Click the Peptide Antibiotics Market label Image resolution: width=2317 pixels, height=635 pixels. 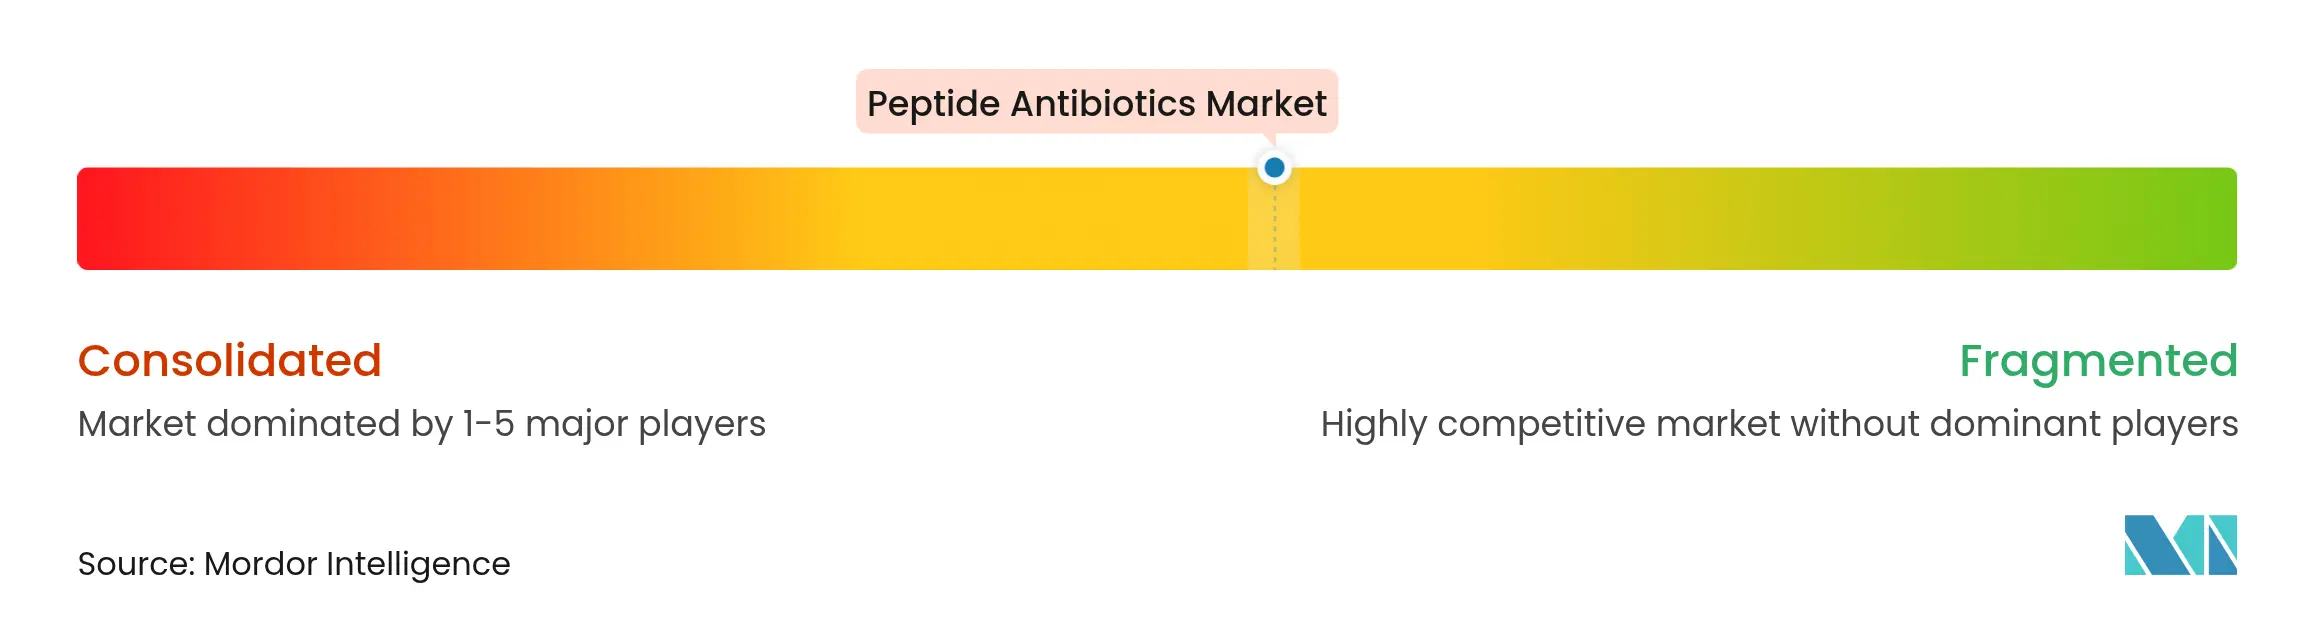(1096, 102)
